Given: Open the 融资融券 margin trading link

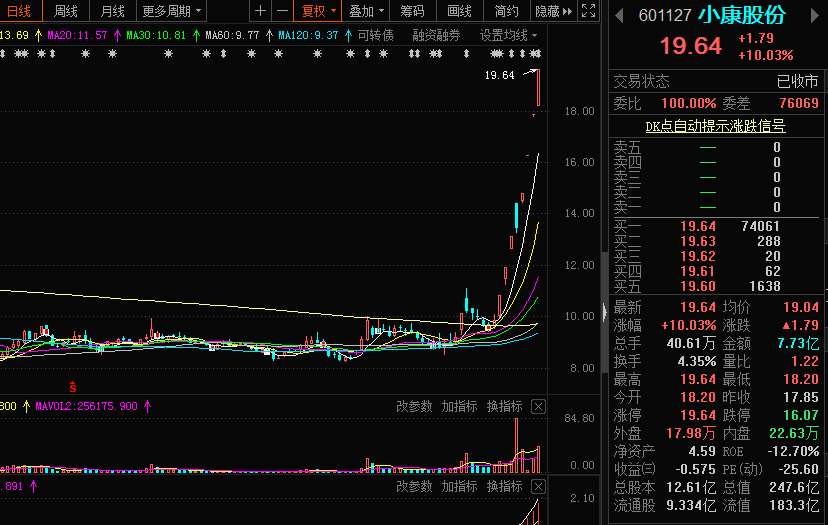Looking at the screenshot, I should click(x=436, y=35).
